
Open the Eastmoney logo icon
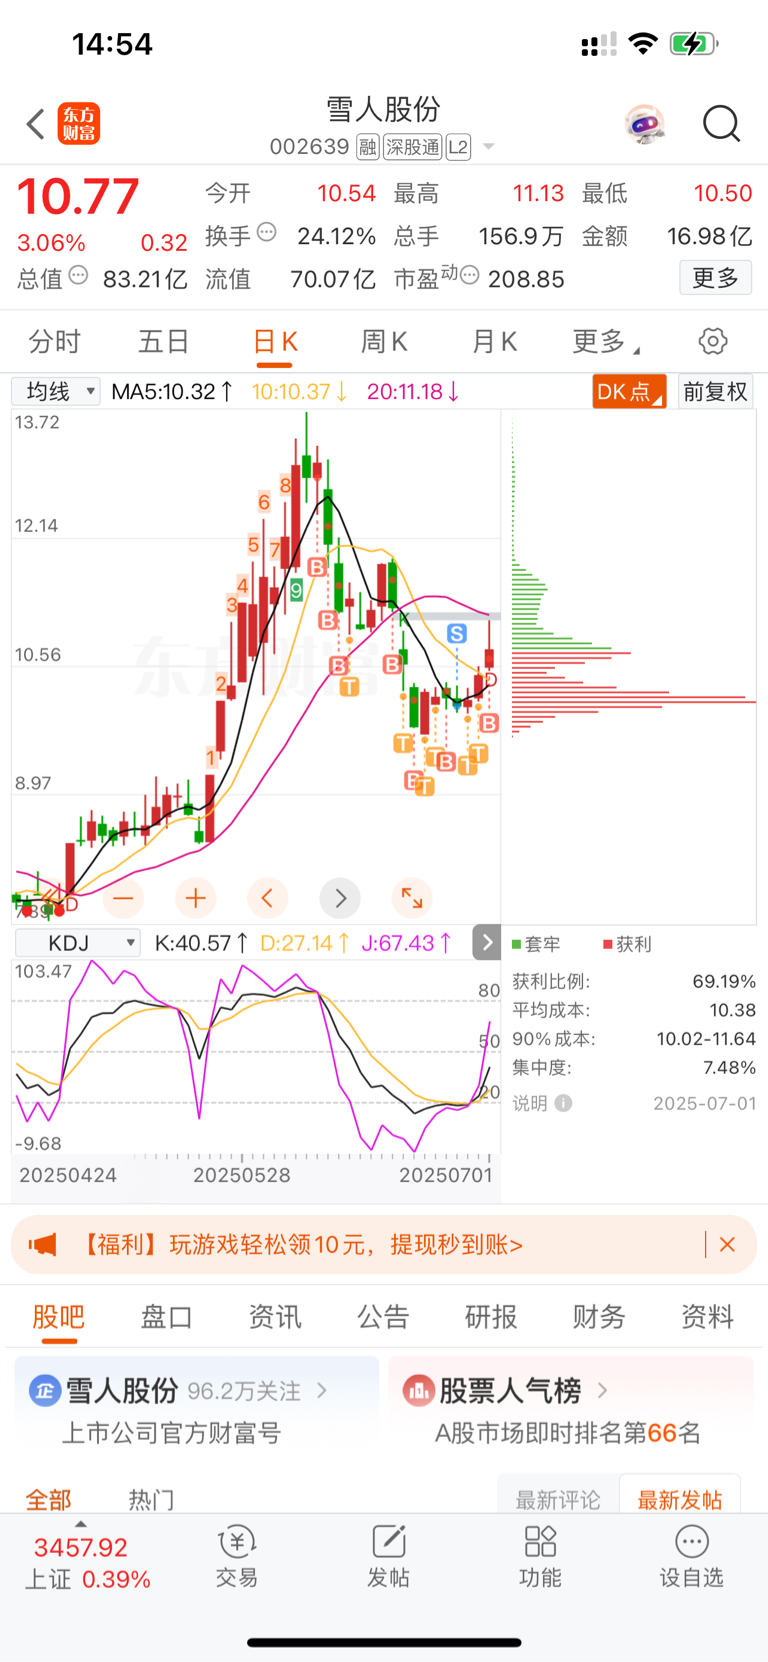[x=78, y=124]
